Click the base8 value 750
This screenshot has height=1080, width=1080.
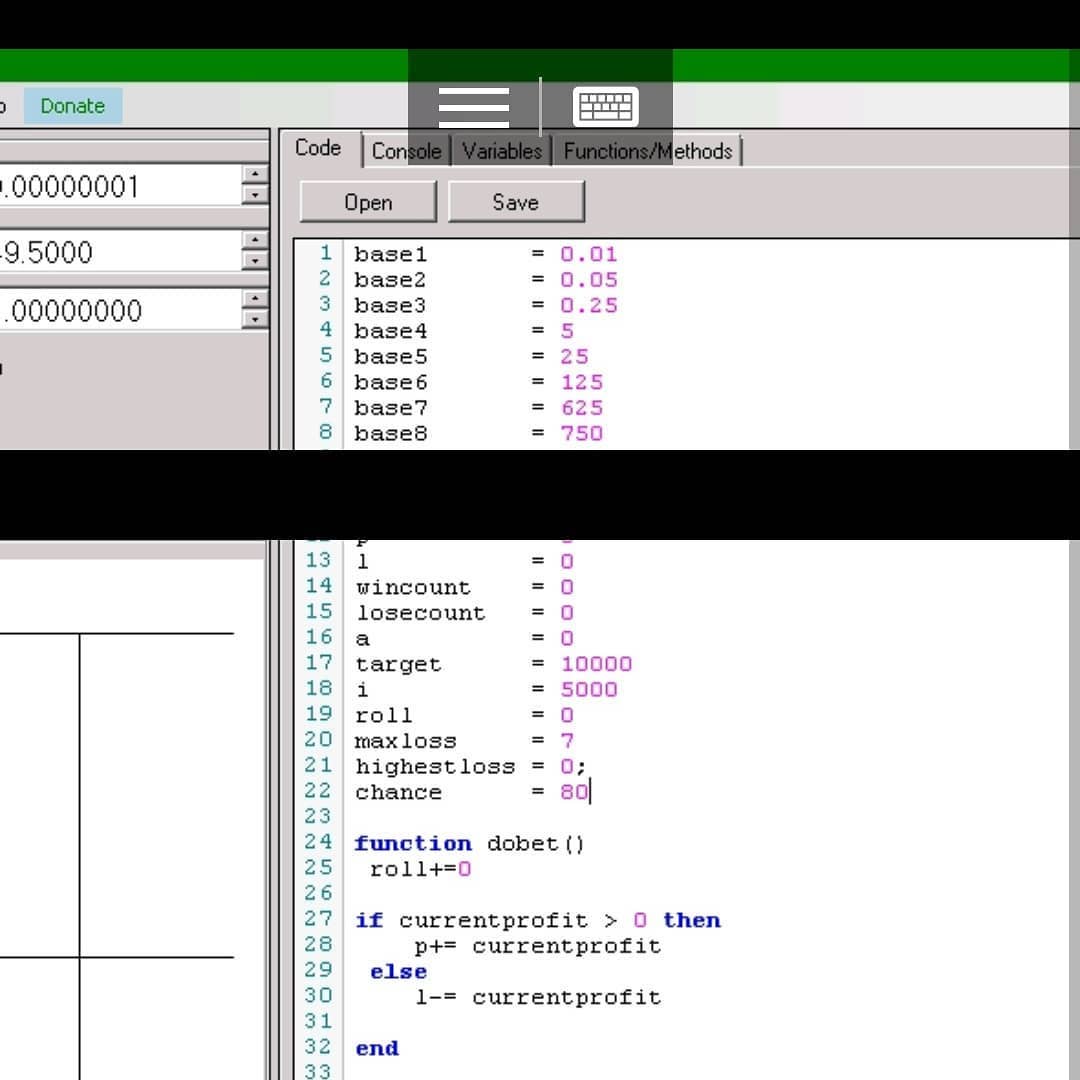point(581,433)
